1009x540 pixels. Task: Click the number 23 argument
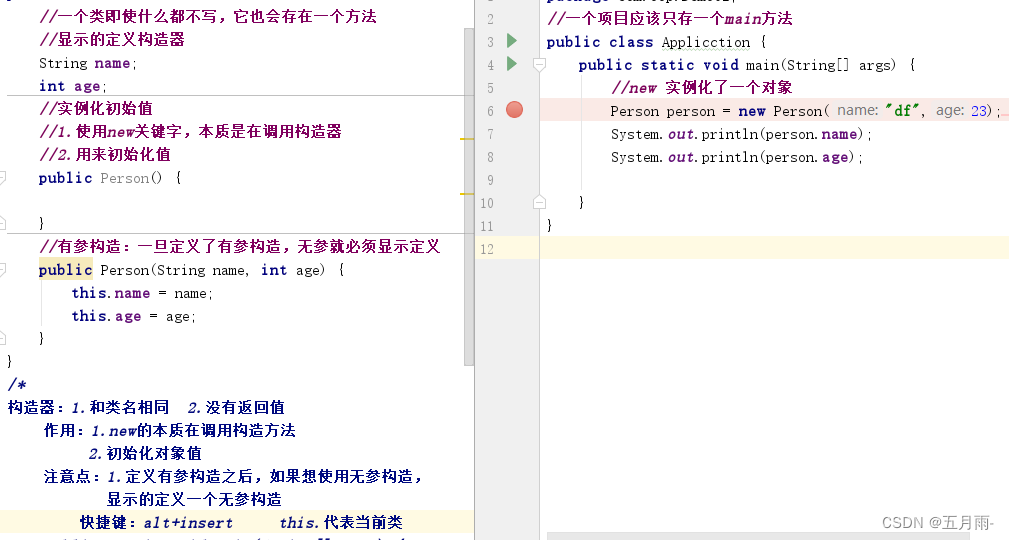coord(979,111)
